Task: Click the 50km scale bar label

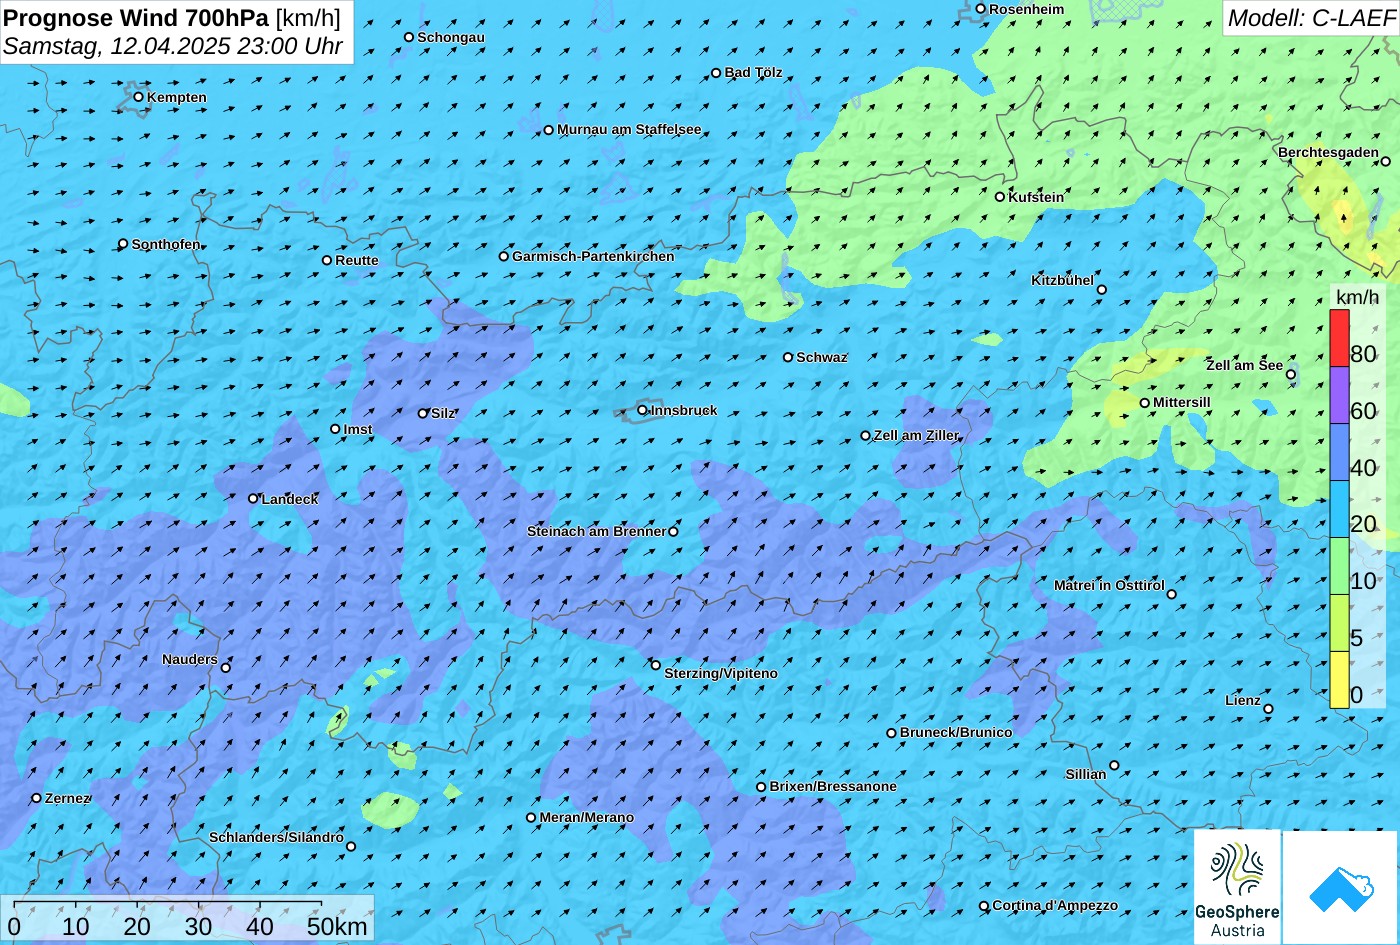Action: pos(337,926)
